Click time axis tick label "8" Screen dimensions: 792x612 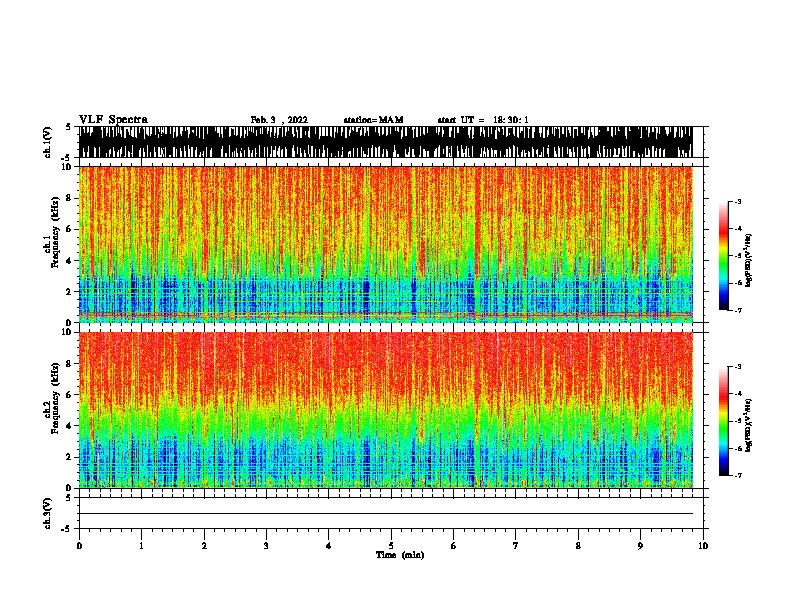pos(578,546)
